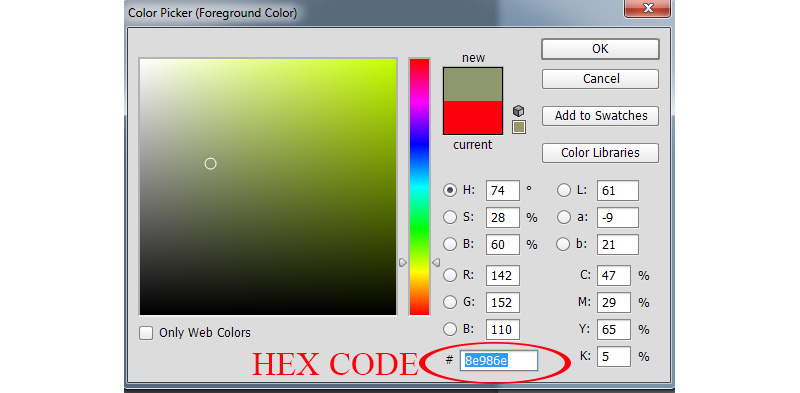Click the out-of-gamut warning cube icon
Viewport: 800px width, 393px height.
518,111
